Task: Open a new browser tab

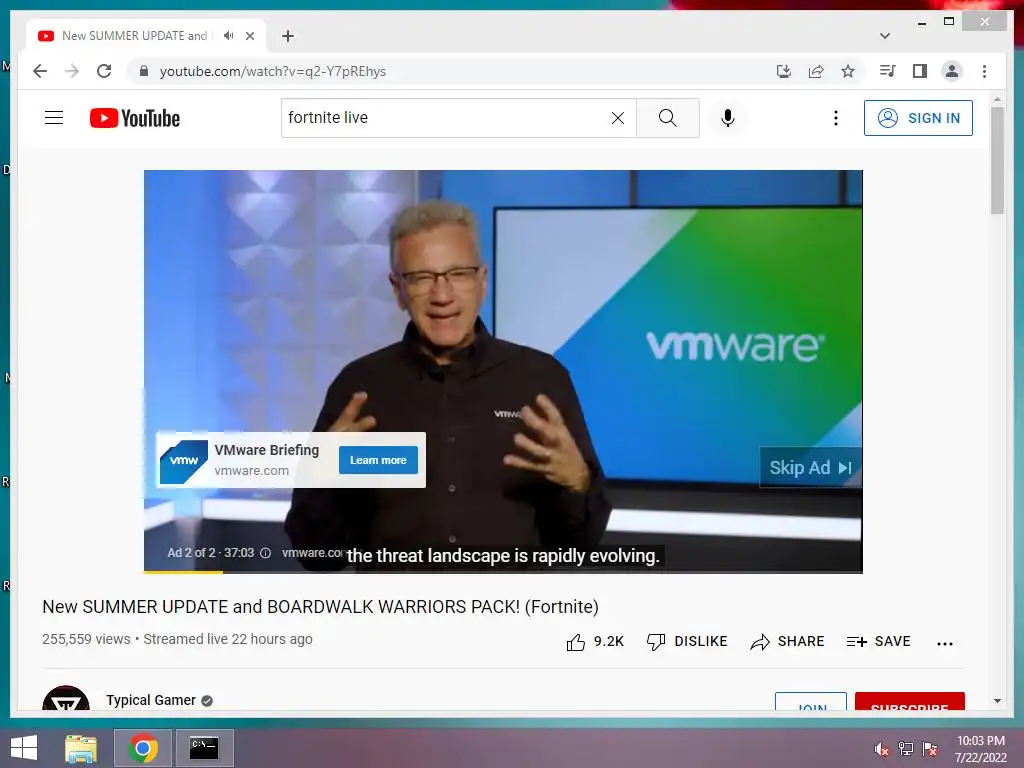Action: tap(288, 36)
